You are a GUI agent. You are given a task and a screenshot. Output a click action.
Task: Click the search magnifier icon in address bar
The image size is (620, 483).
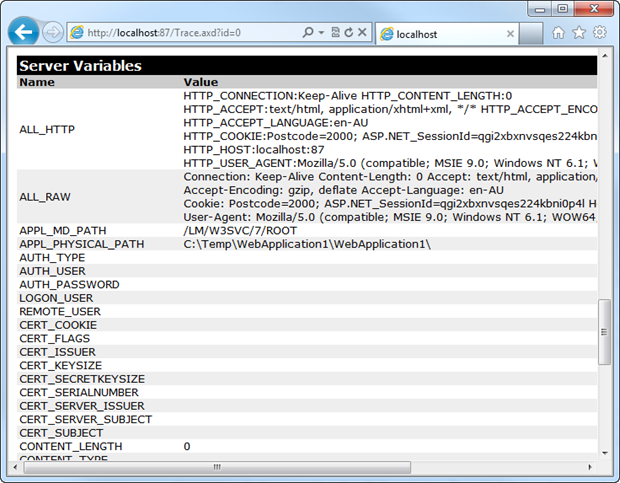pyautogui.click(x=307, y=32)
